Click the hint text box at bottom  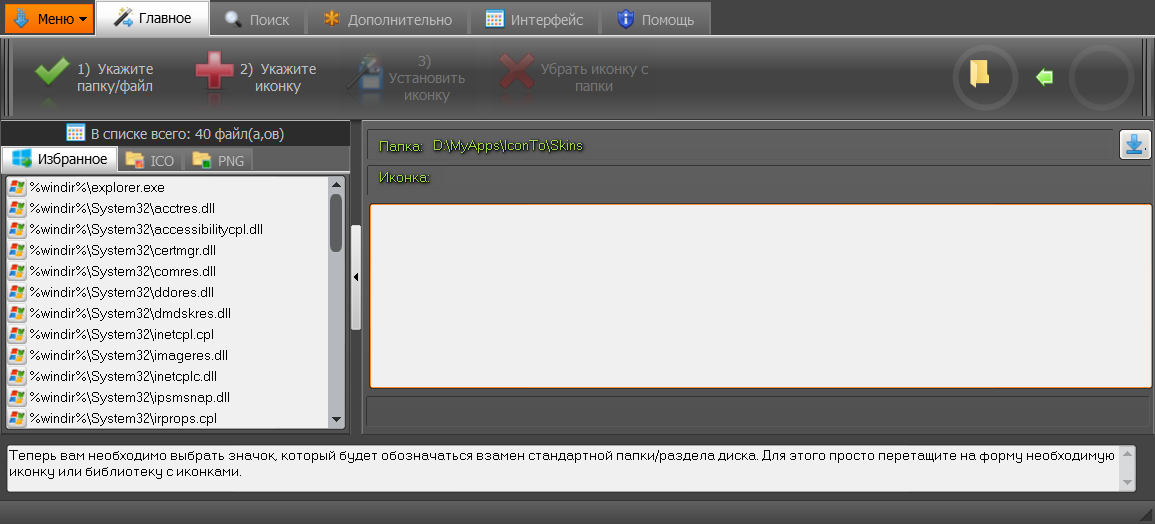point(562,468)
